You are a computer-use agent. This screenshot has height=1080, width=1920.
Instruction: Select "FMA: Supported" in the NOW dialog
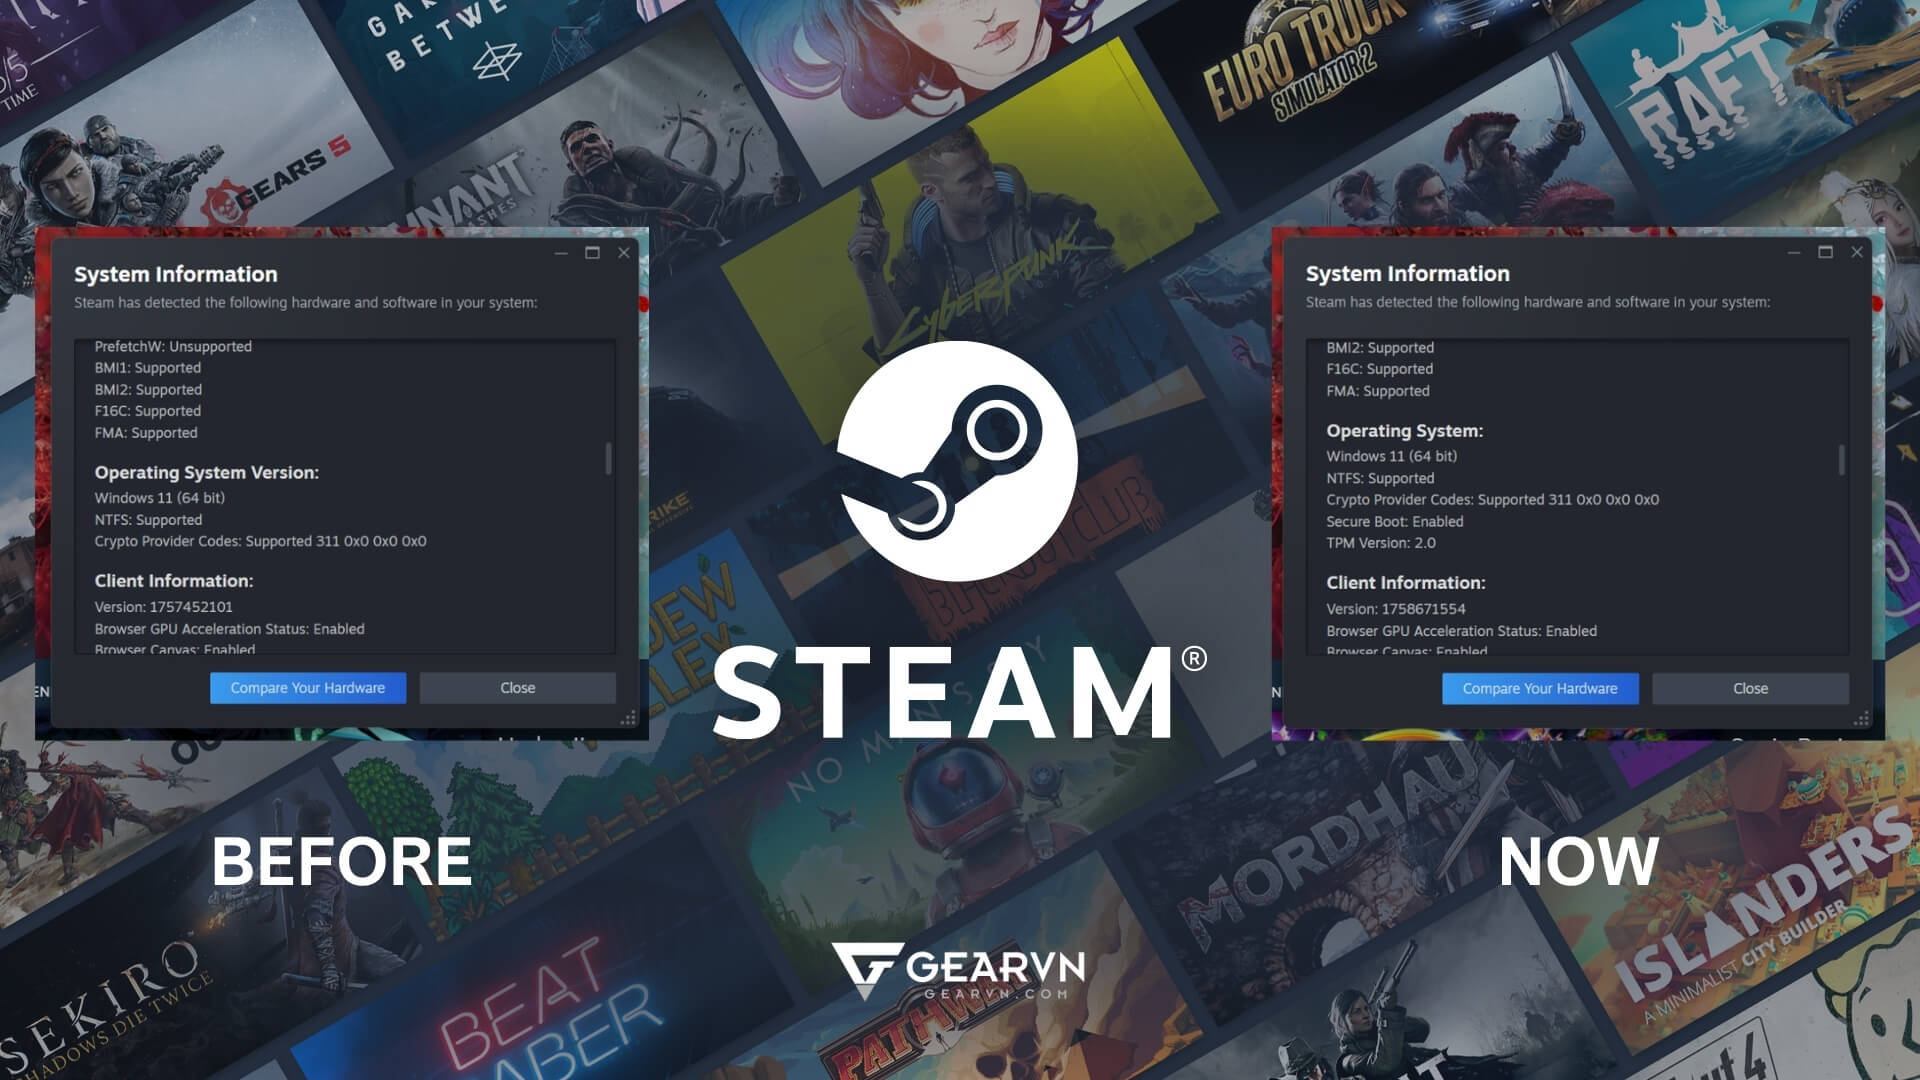click(x=1378, y=391)
